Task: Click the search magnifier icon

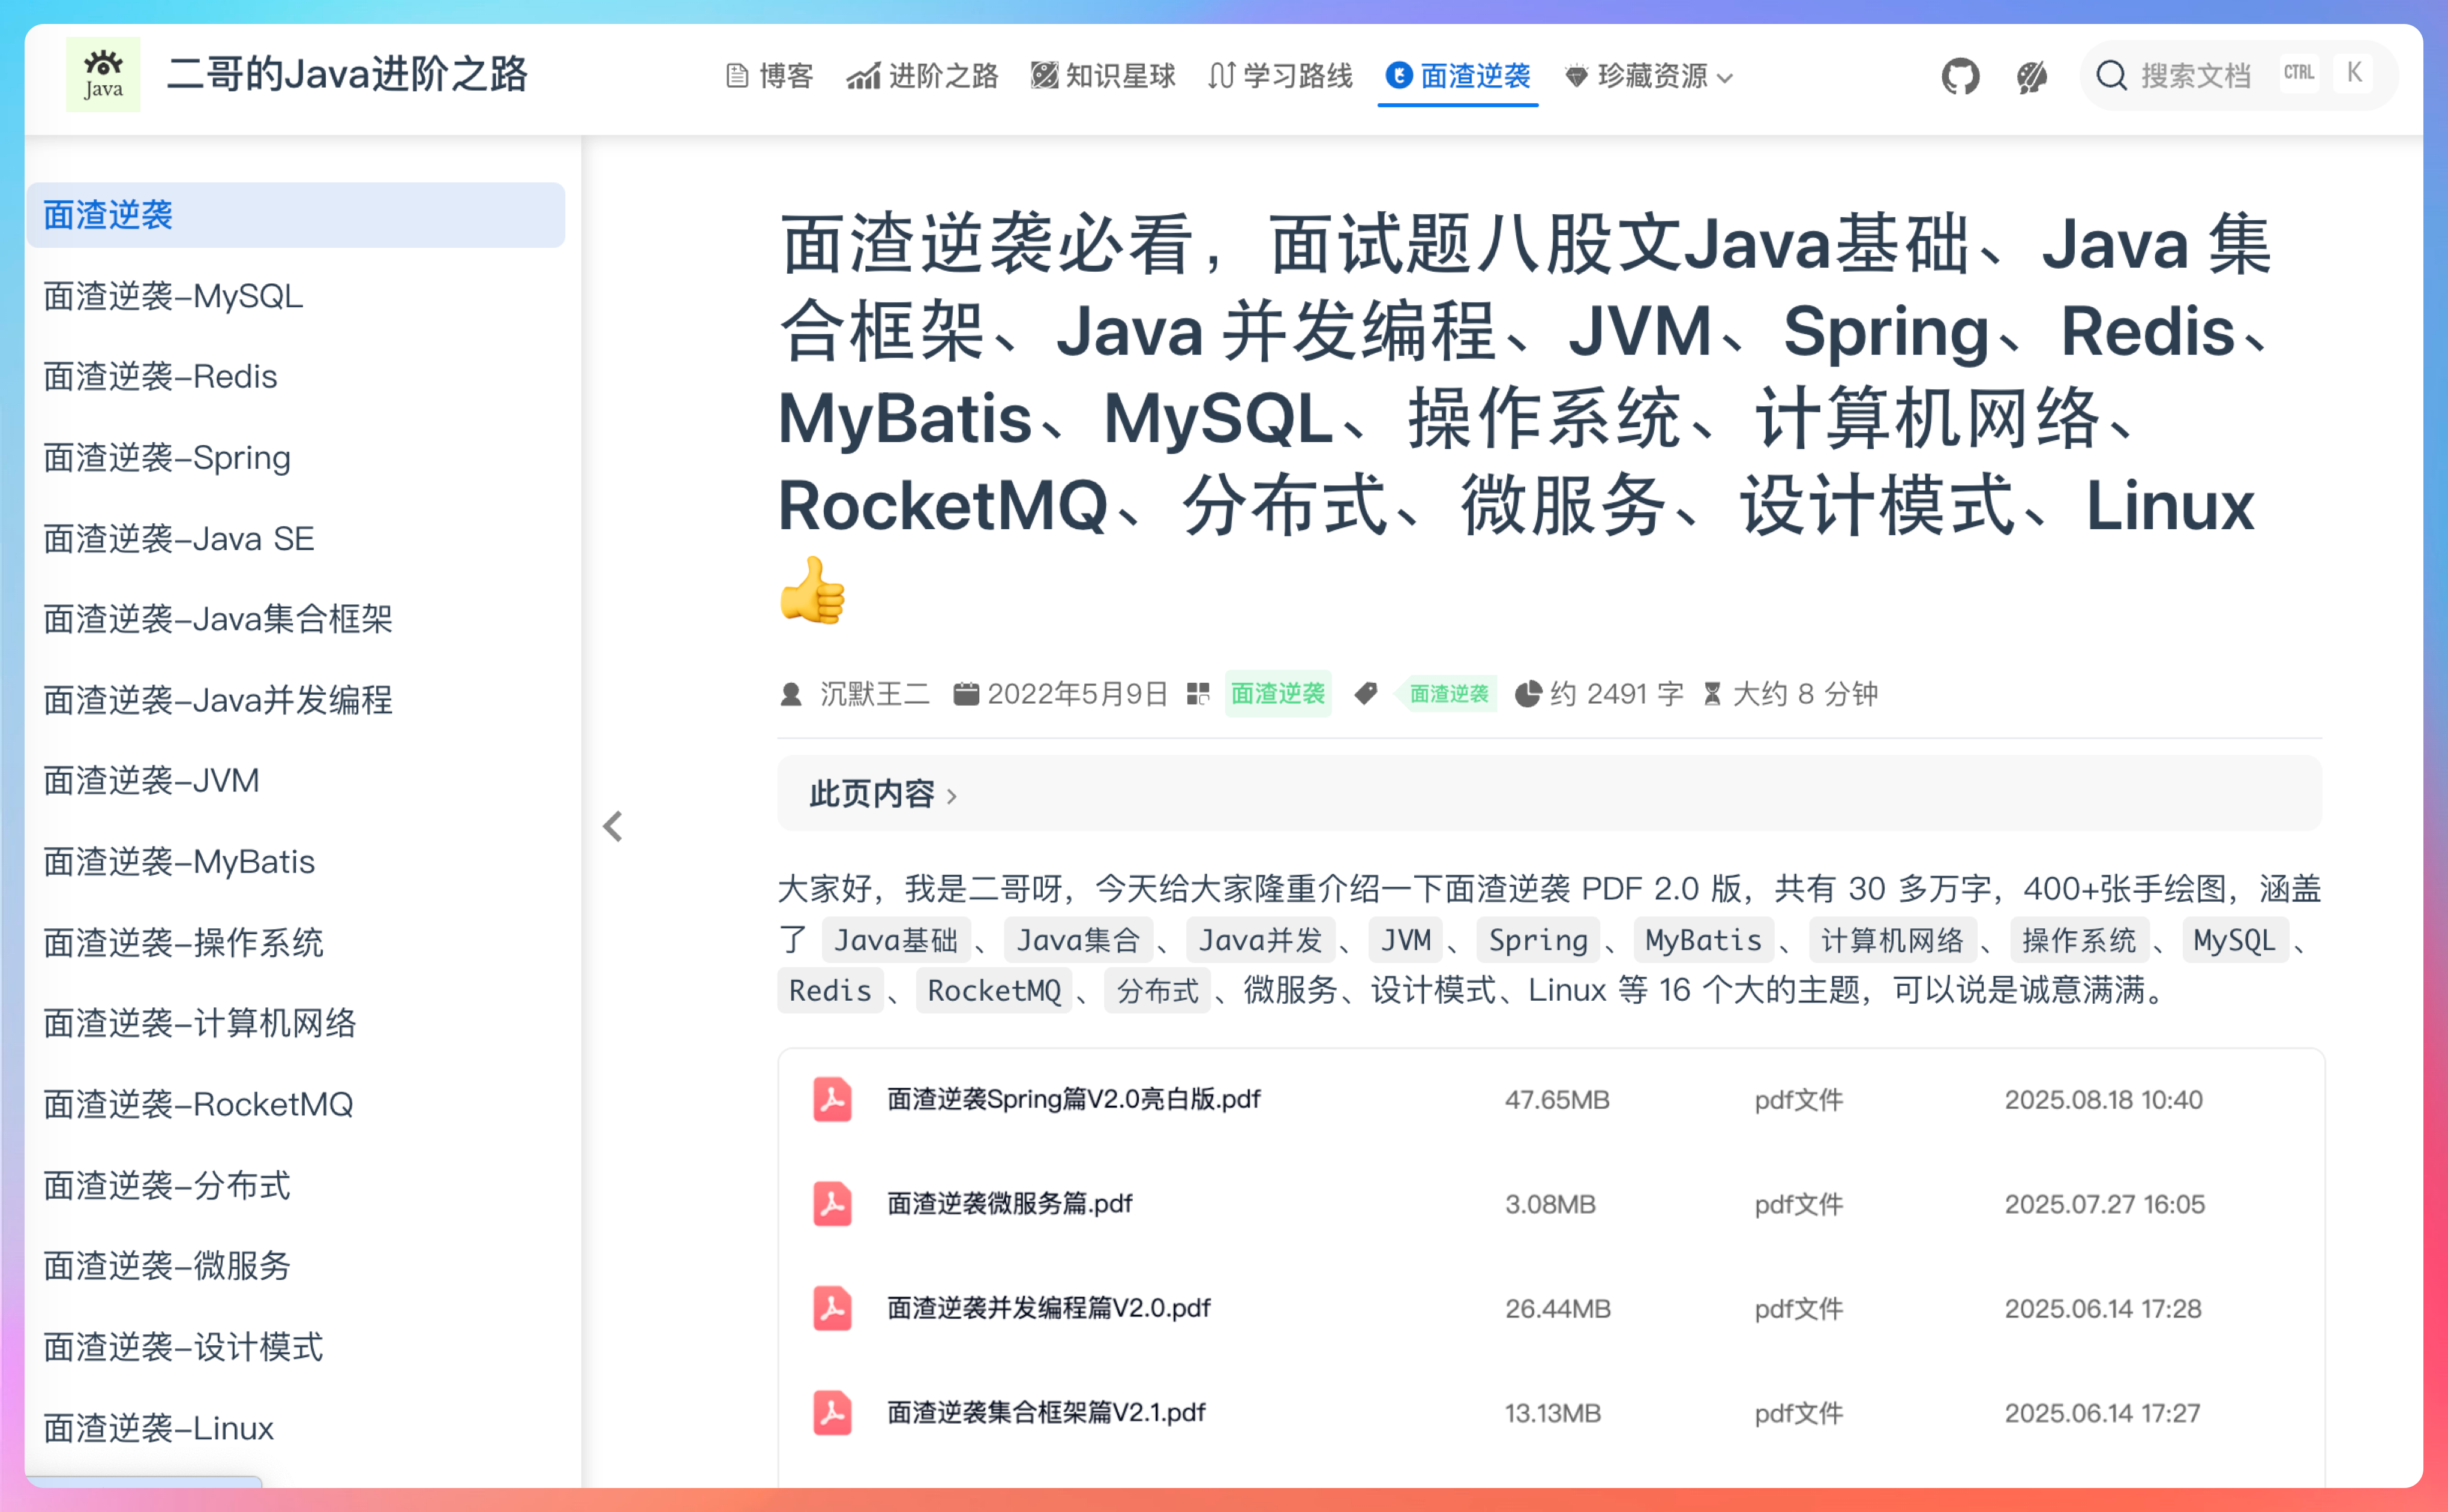Action: pos(2111,76)
